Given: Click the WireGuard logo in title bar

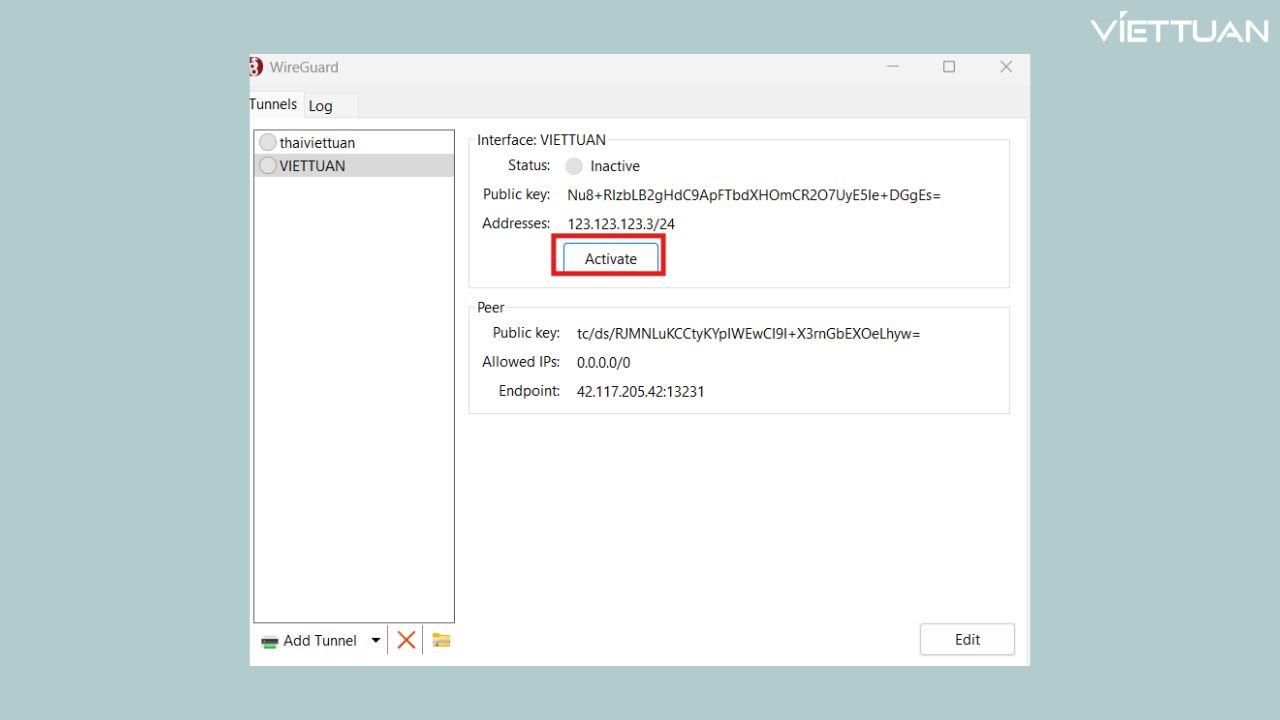Looking at the screenshot, I should coord(256,67).
